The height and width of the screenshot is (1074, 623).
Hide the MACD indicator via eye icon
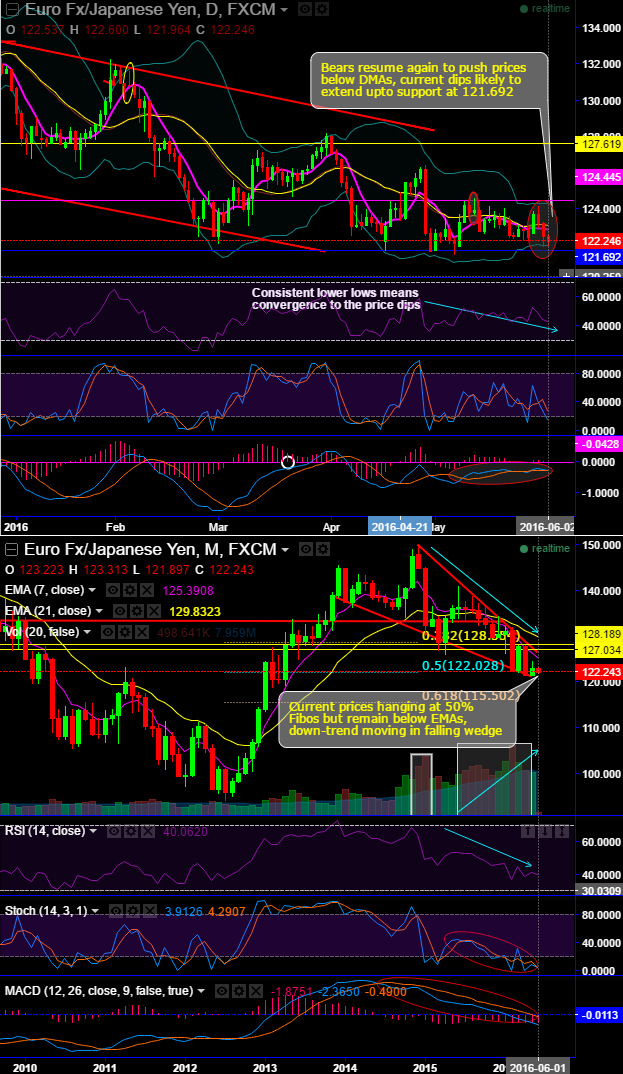pyautogui.click(x=222, y=991)
